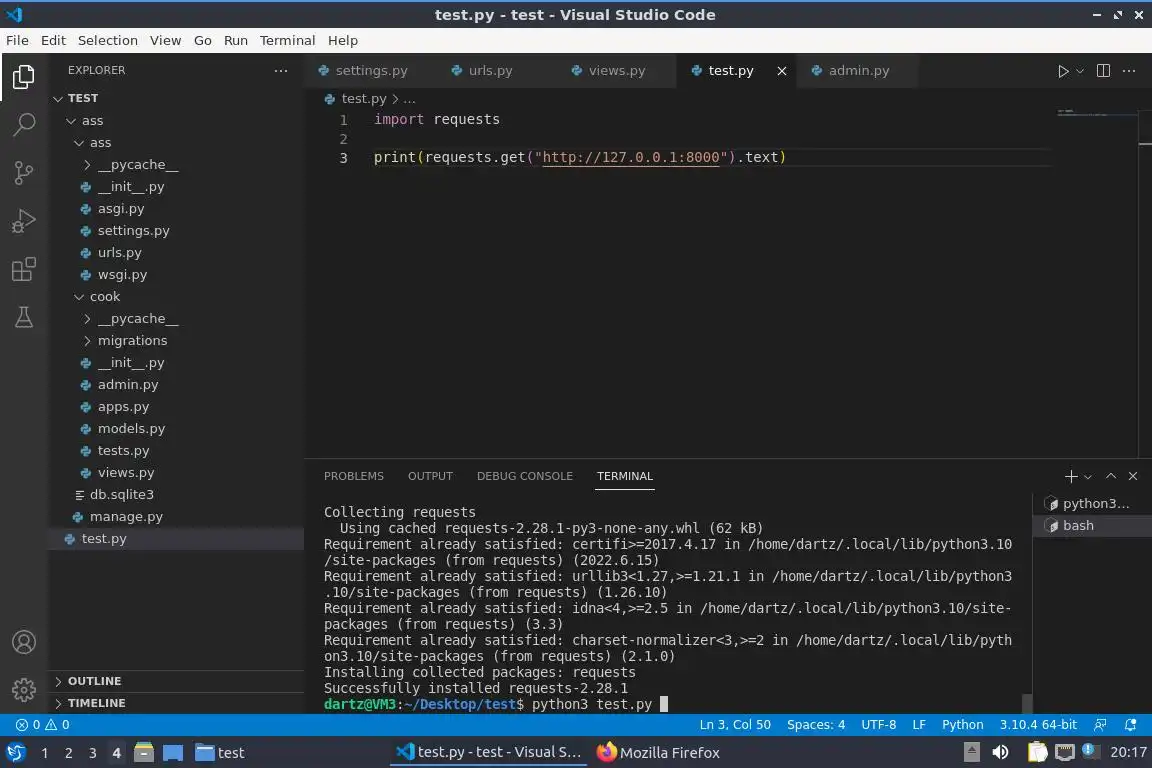The width and height of the screenshot is (1152, 768).
Task: Create a new terminal with plus icon
Action: pyautogui.click(x=1071, y=476)
